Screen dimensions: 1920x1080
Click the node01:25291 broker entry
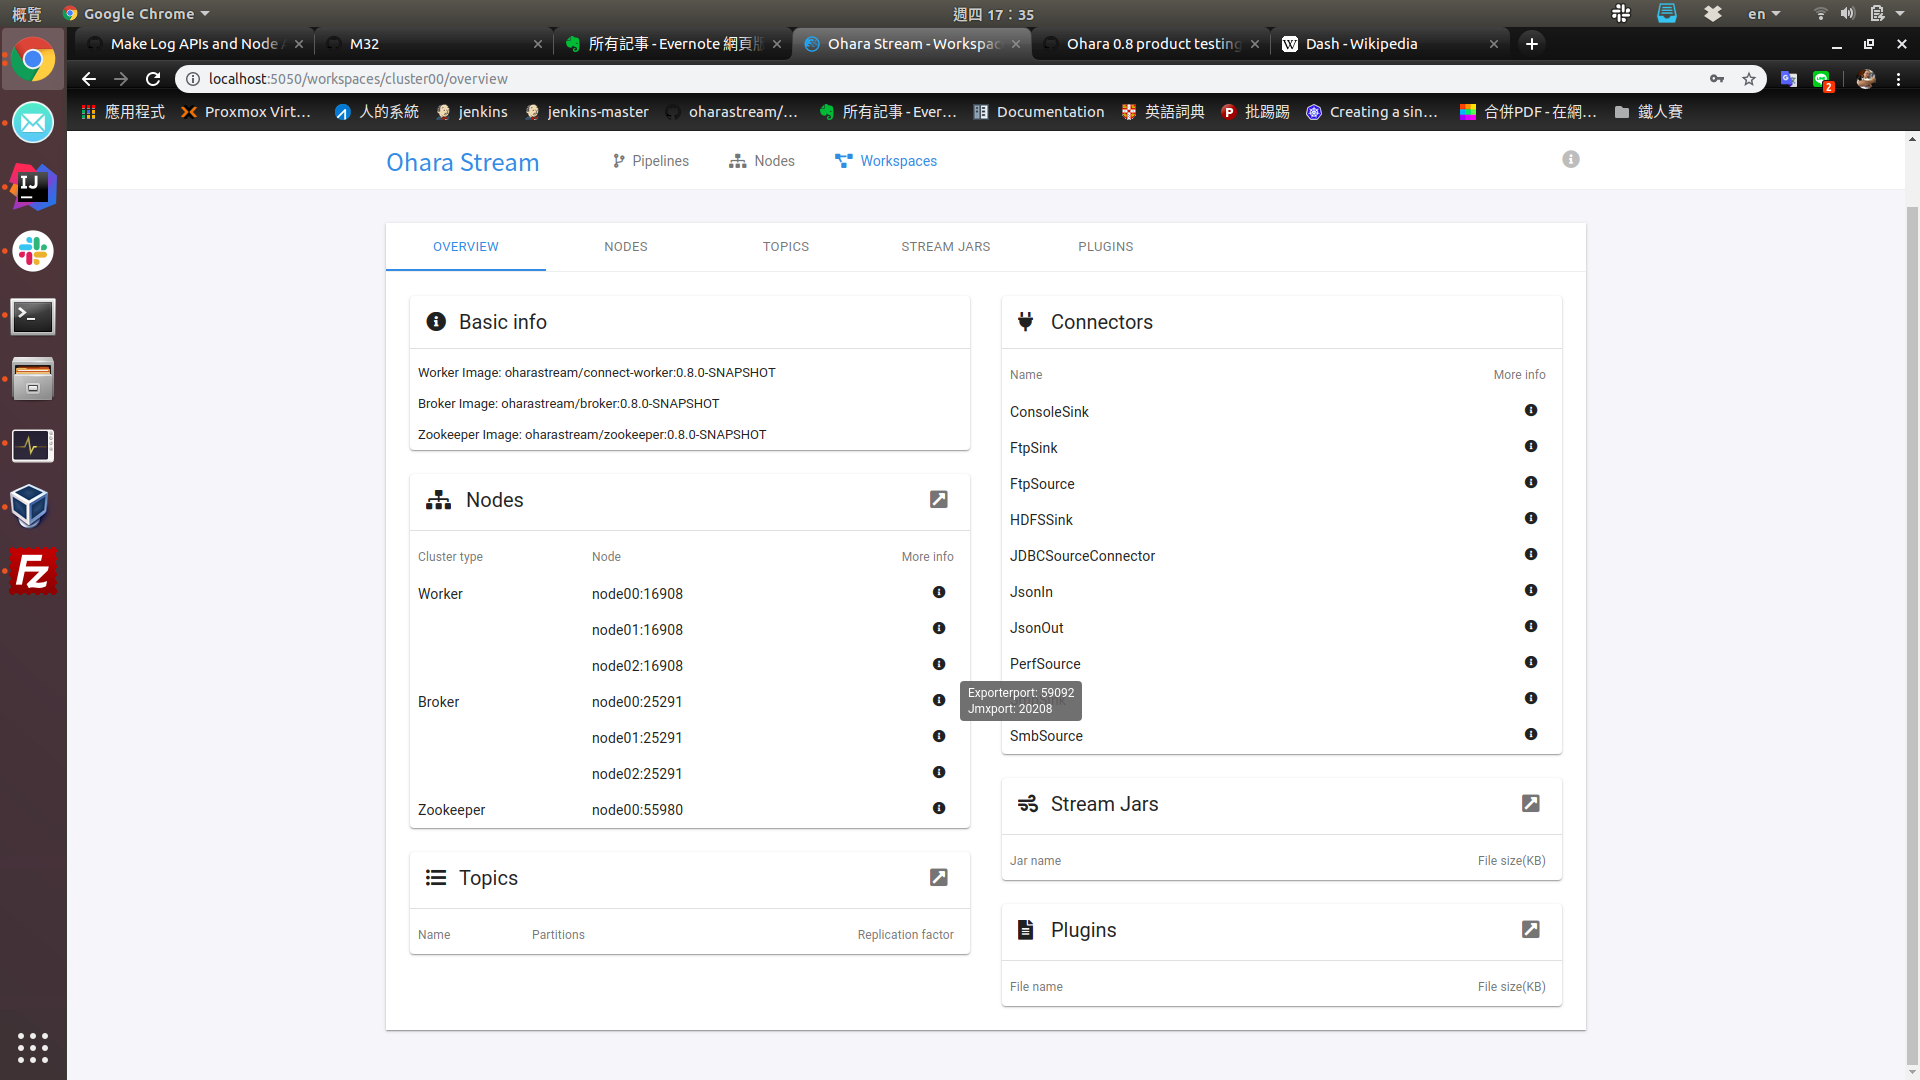pyautogui.click(x=637, y=738)
